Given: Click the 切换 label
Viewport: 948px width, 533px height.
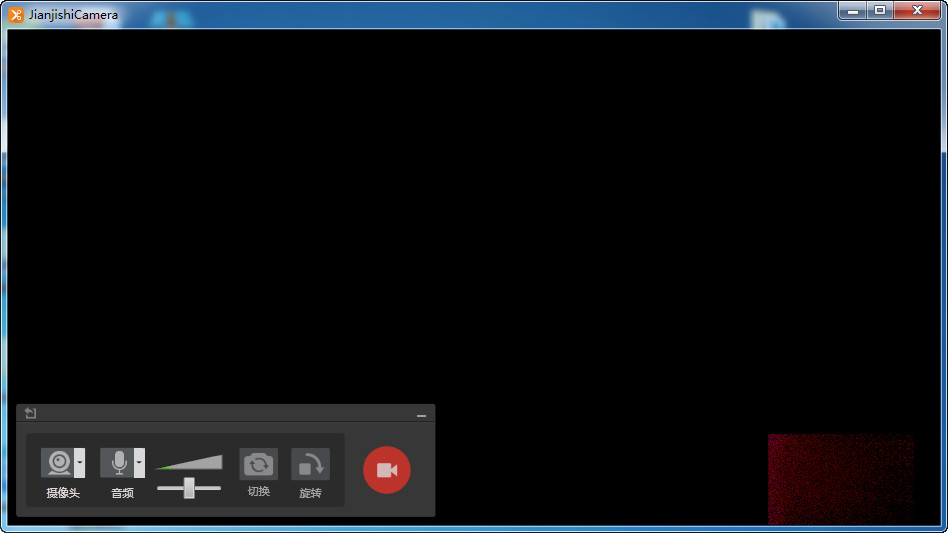Looking at the screenshot, I should coord(259,492).
